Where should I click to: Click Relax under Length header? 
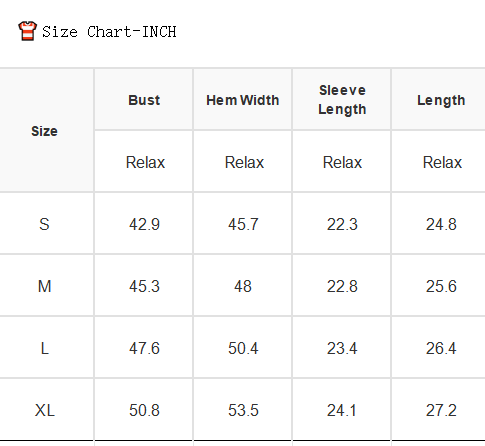pyautogui.click(x=442, y=162)
